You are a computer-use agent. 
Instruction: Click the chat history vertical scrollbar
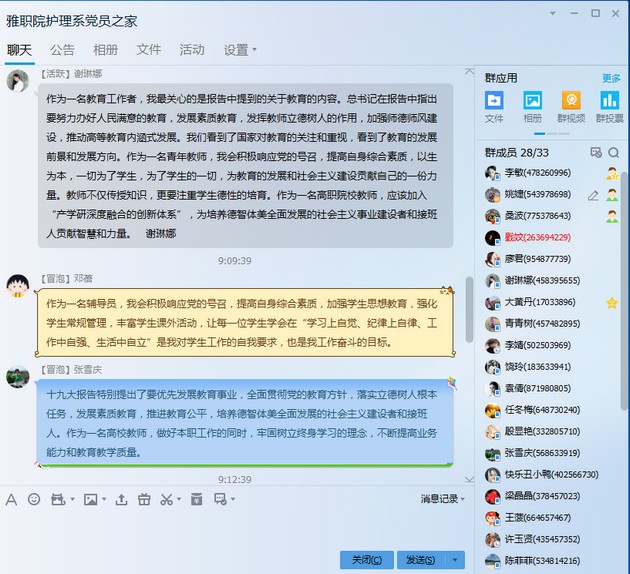pyautogui.click(x=469, y=300)
